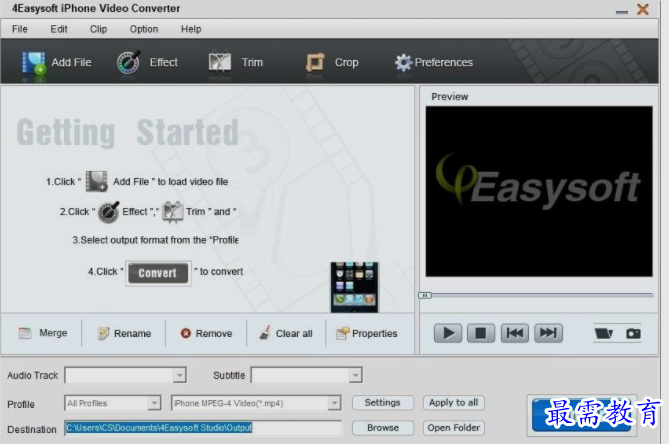The height and width of the screenshot is (444, 669).
Task: Open the Edit menu
Action: pos(58,29)
